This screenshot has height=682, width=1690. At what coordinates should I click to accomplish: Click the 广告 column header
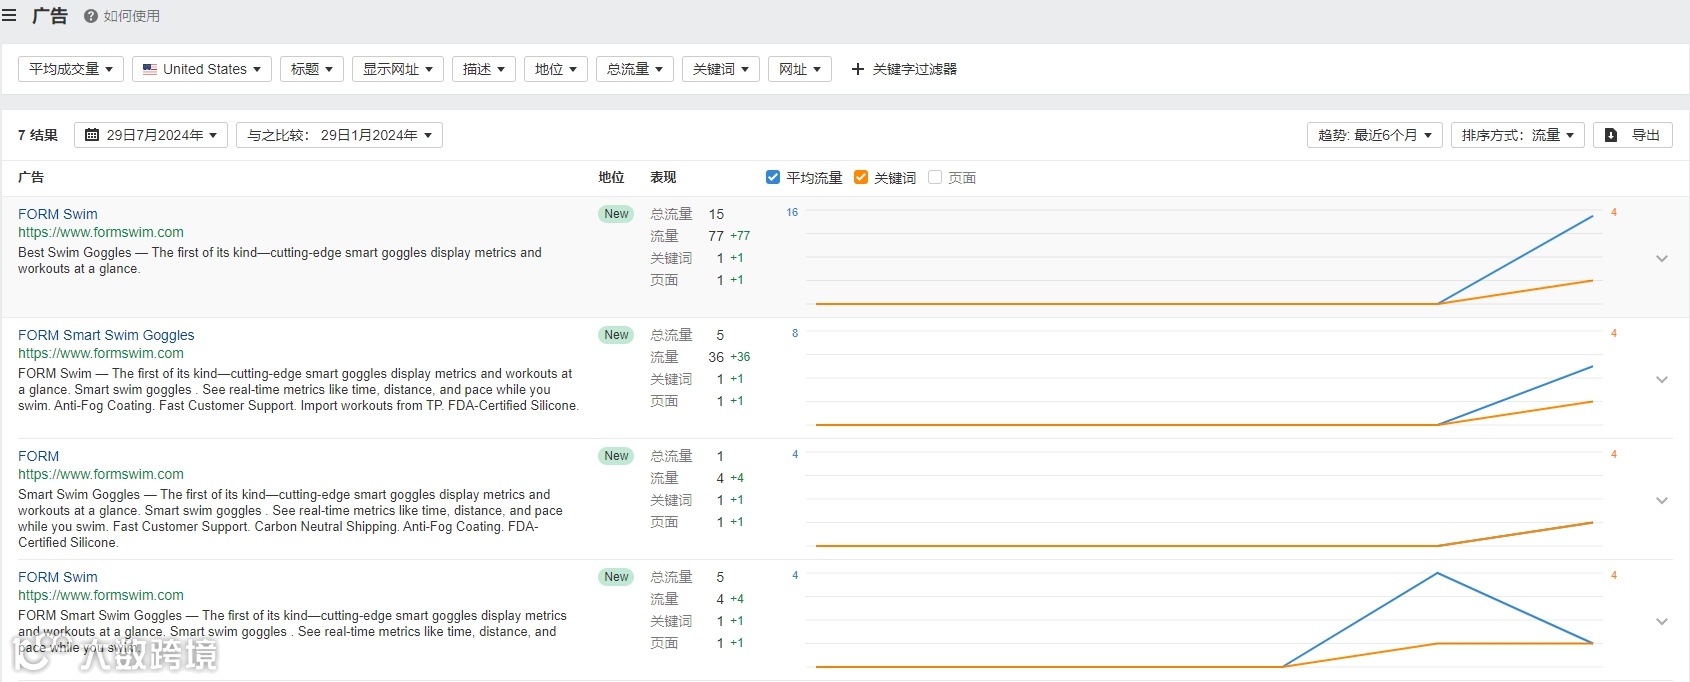pos(31,177)
